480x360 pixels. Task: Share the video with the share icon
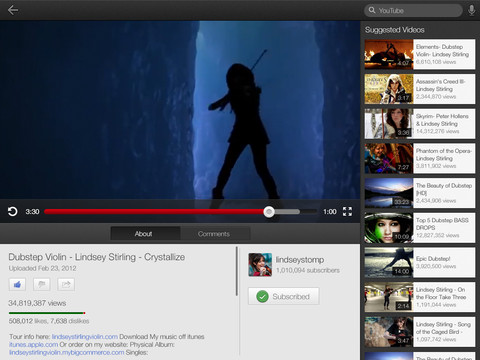point(66,284)
